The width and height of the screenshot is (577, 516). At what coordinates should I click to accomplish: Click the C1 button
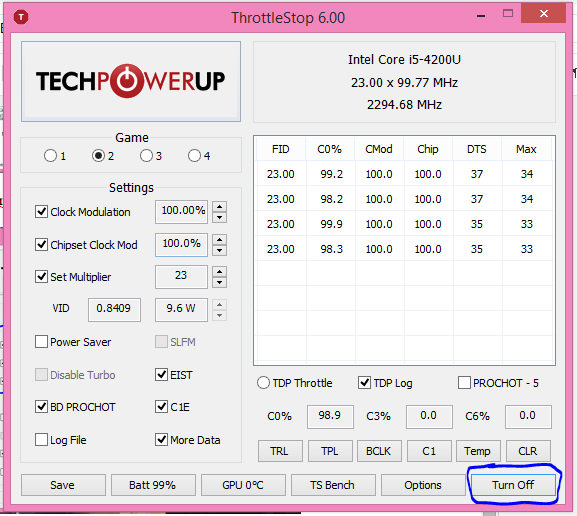click(x=429, y=451)
